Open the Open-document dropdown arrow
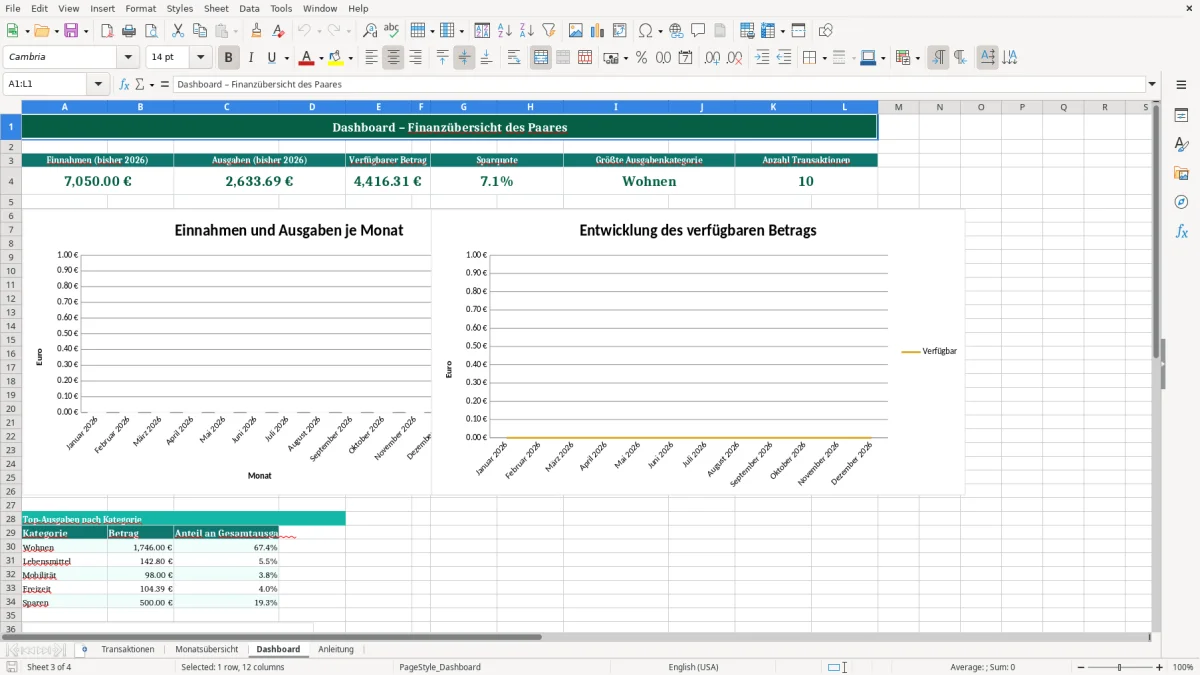 (x=56, y=31)
